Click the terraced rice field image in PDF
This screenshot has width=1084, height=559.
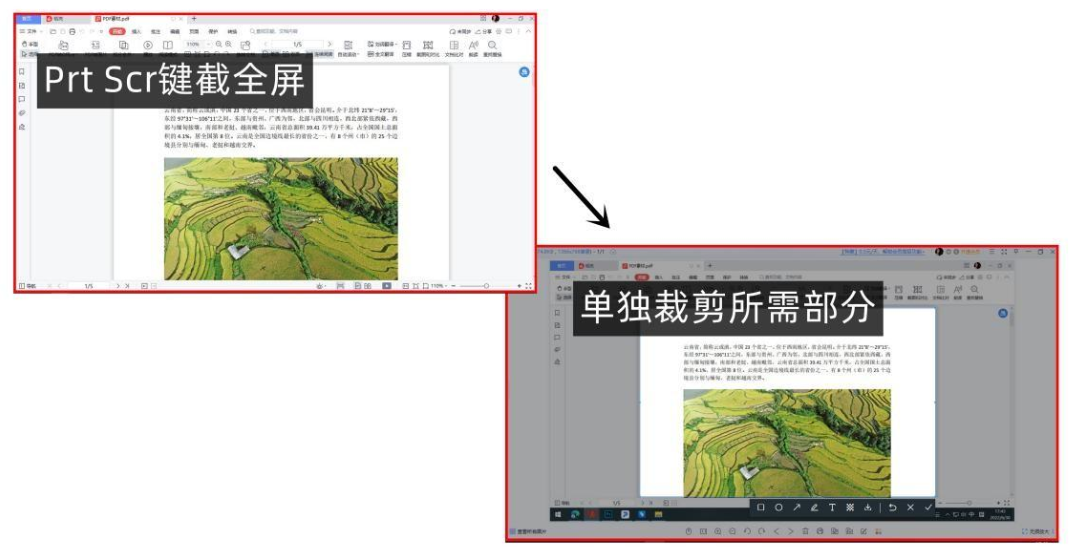(x=280, y=218)
